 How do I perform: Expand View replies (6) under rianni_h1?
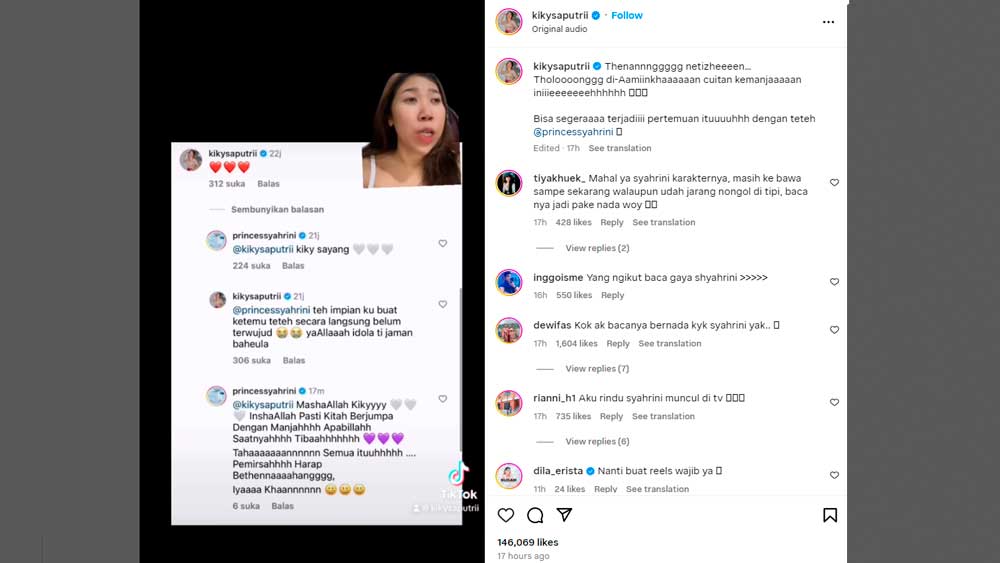point(597,442)
